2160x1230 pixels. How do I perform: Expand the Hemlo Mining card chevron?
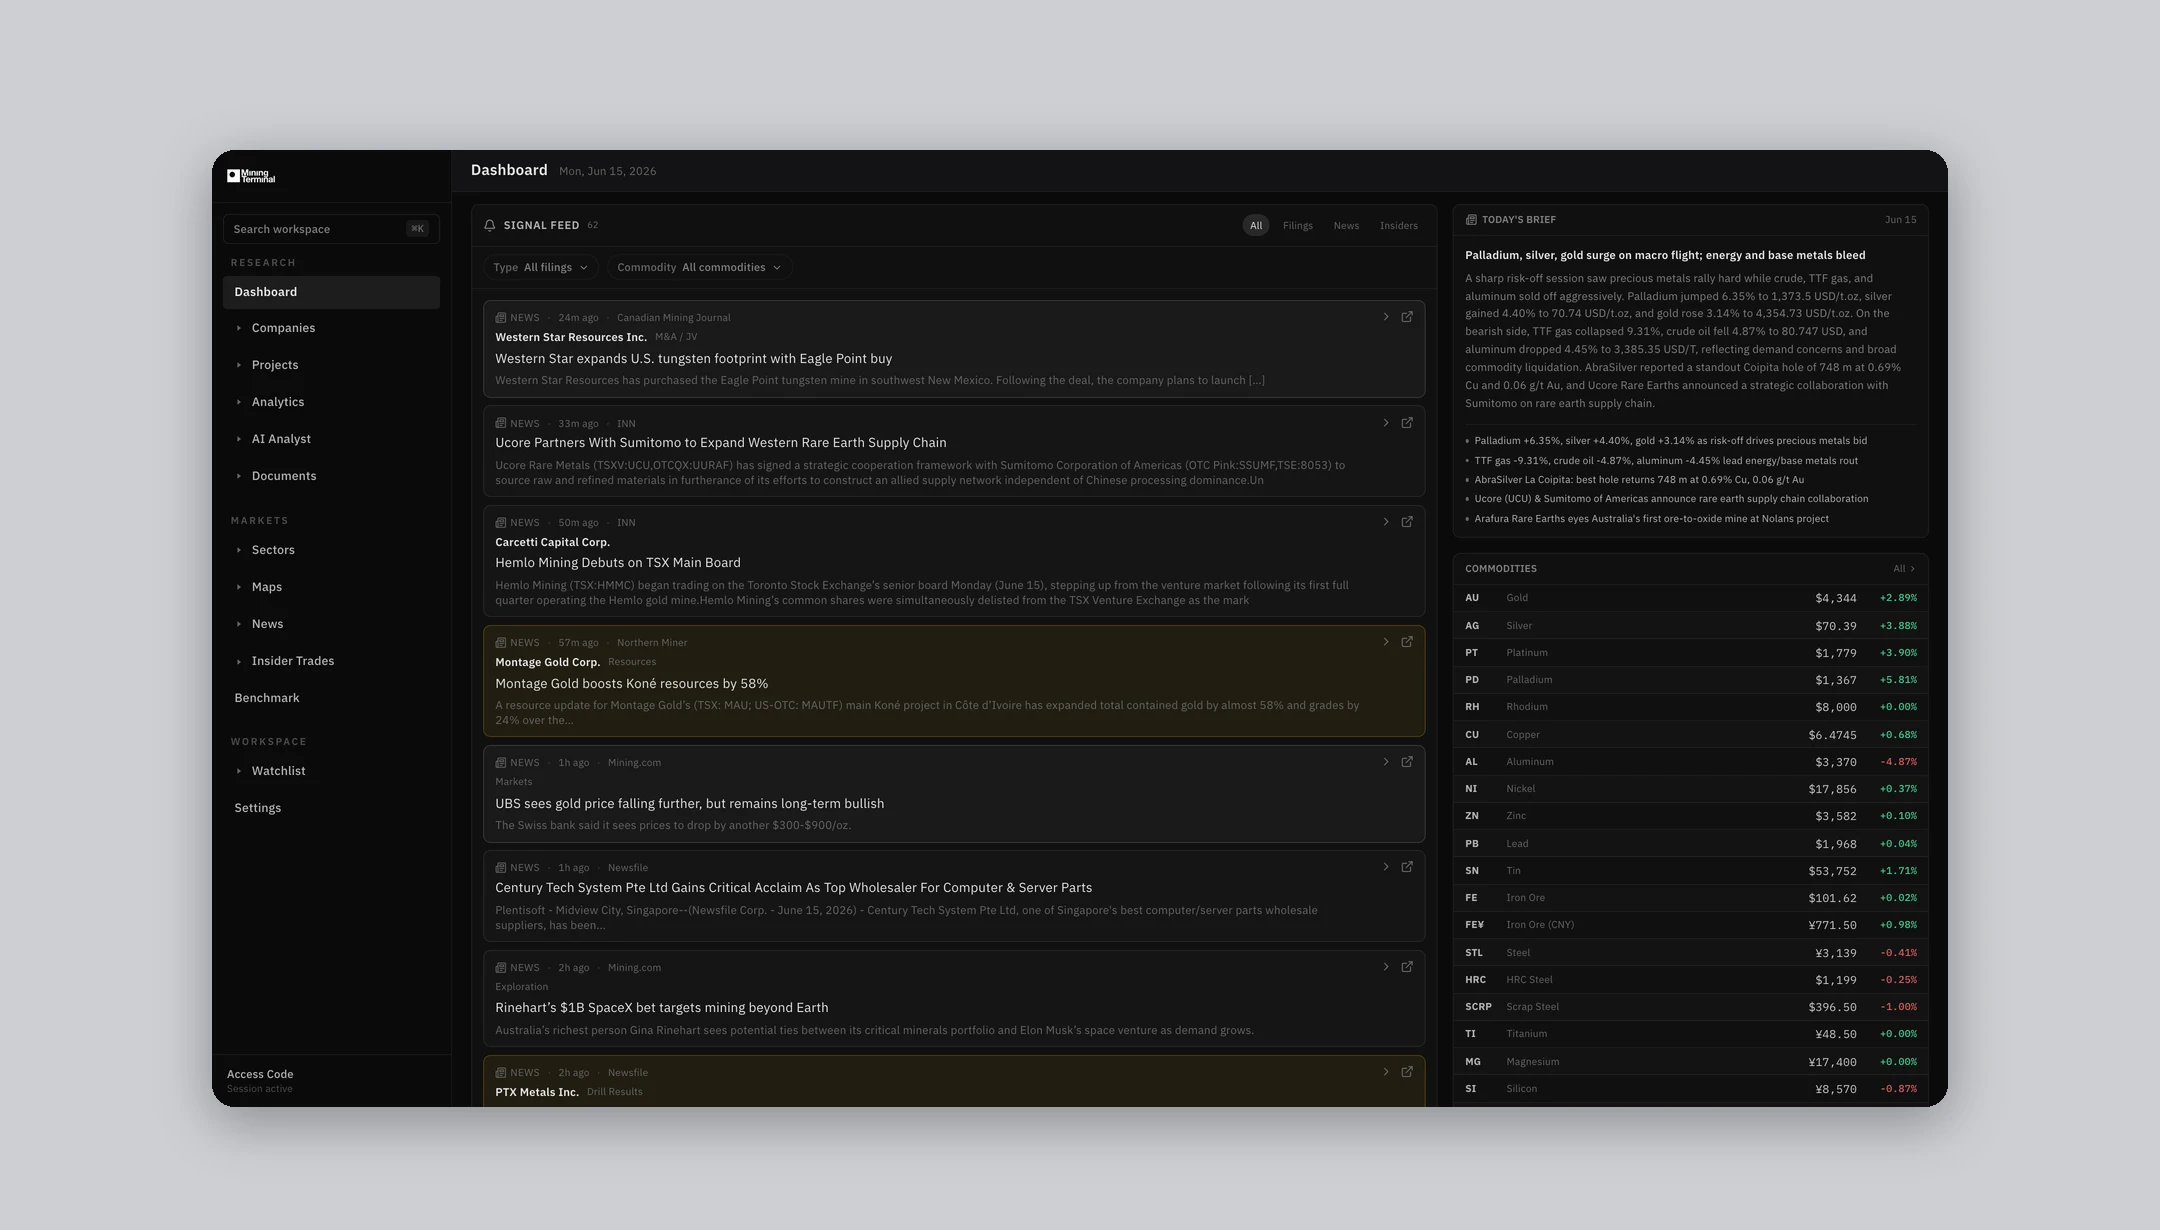coord(1386,522)
